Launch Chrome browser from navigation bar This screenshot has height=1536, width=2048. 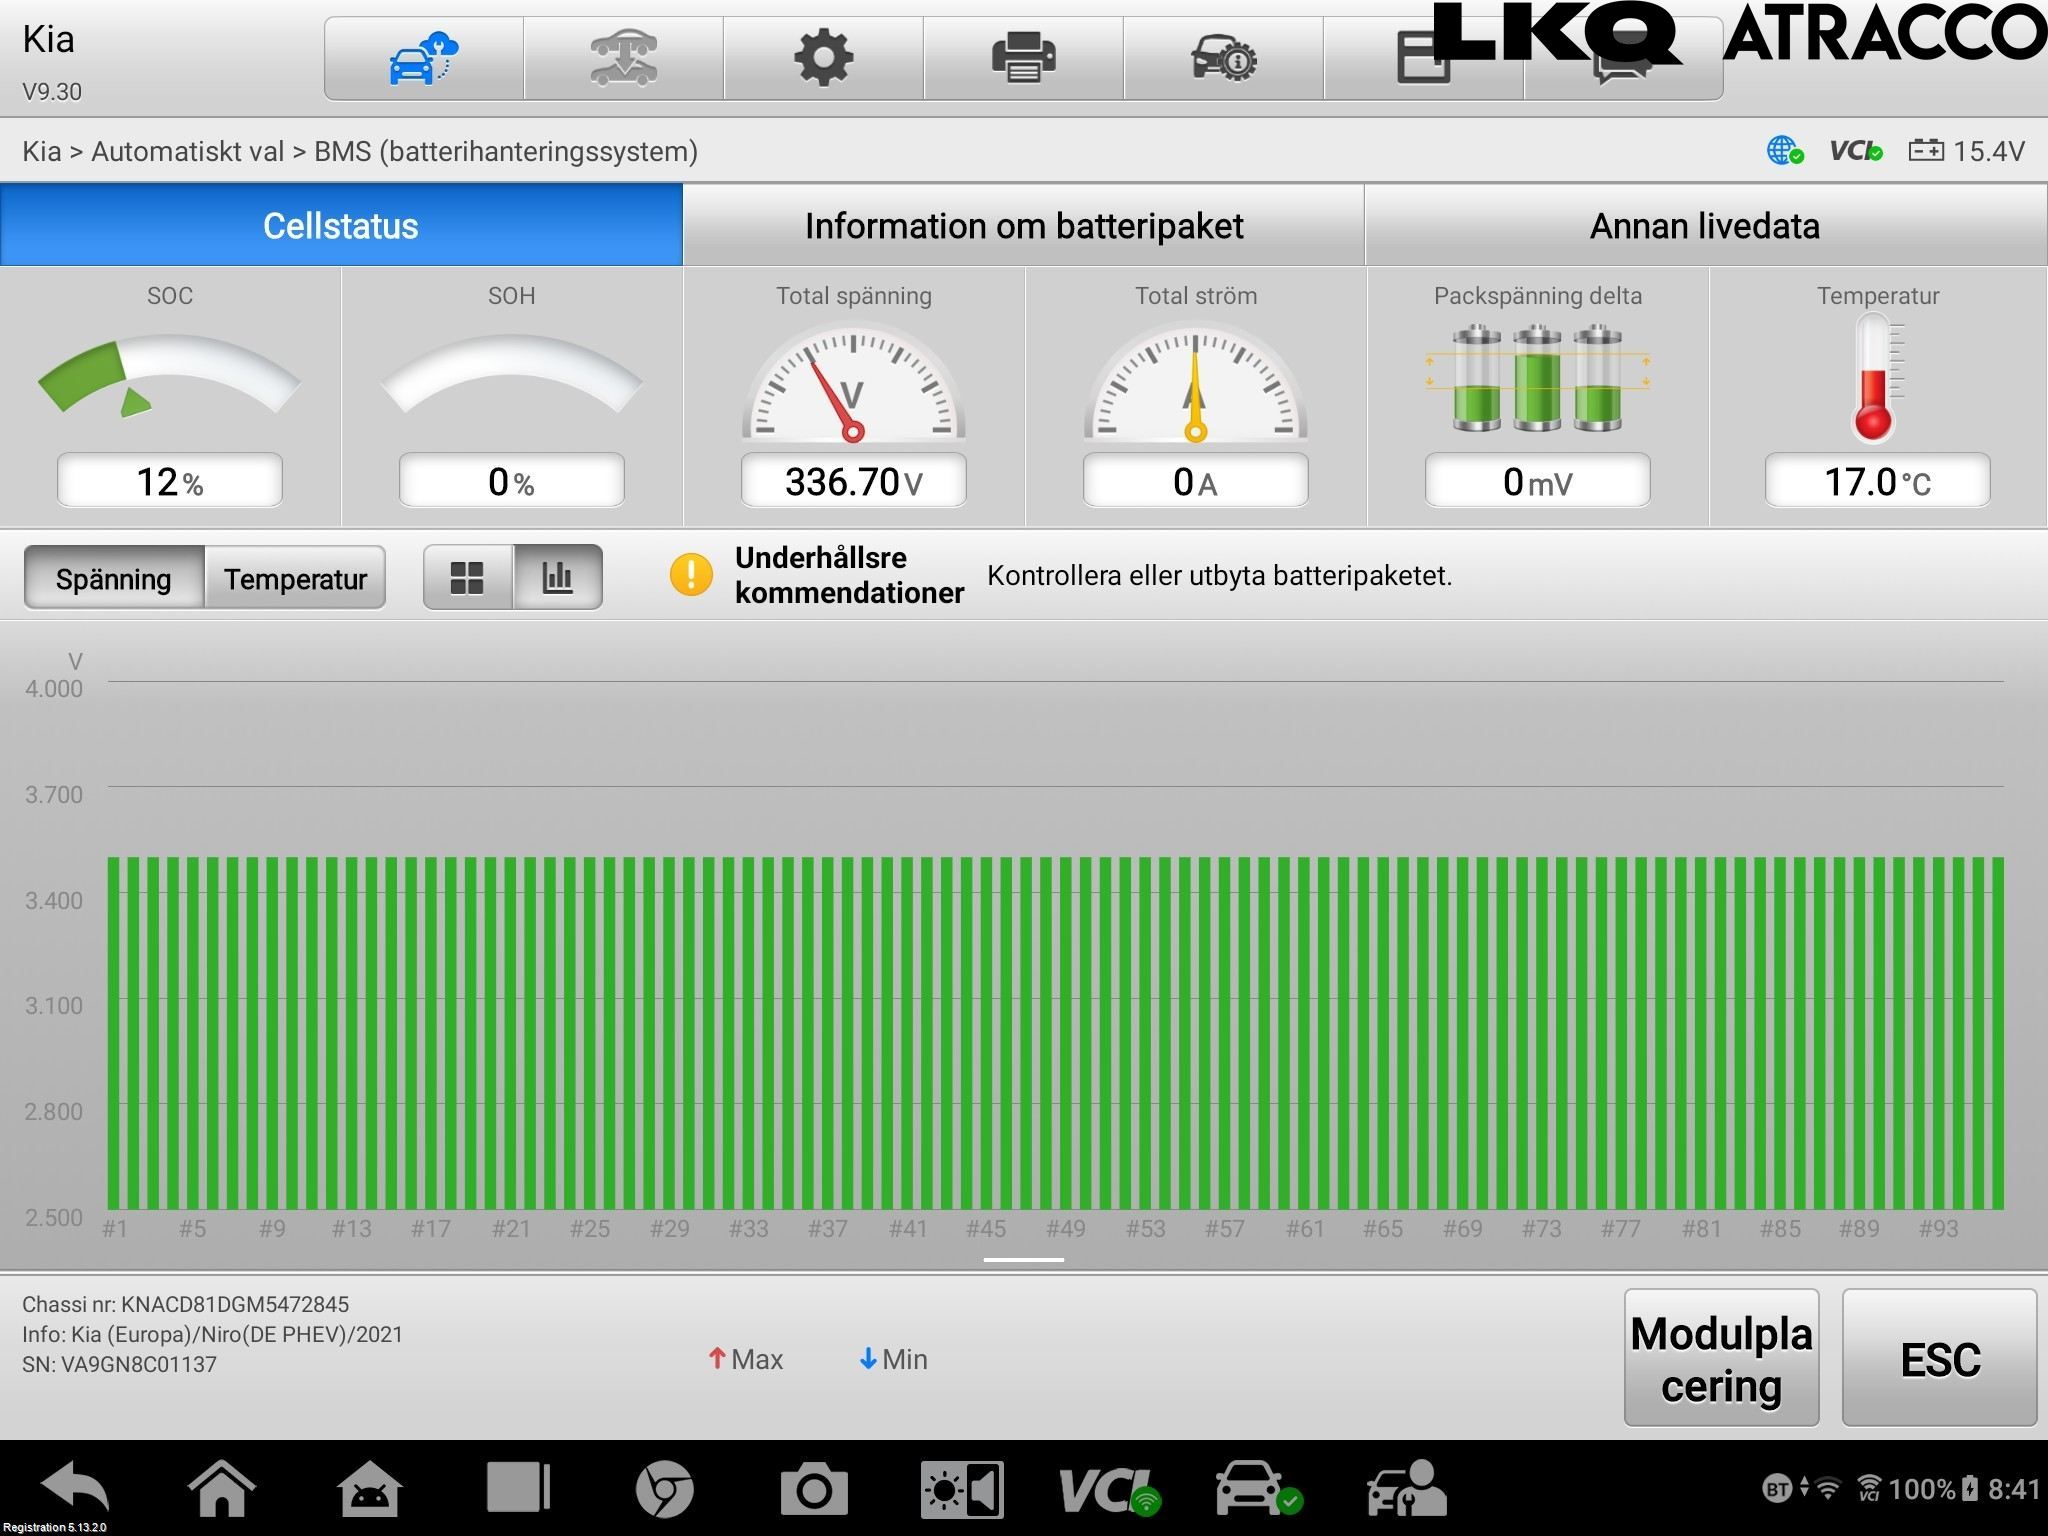click(x=665, y=1488)
